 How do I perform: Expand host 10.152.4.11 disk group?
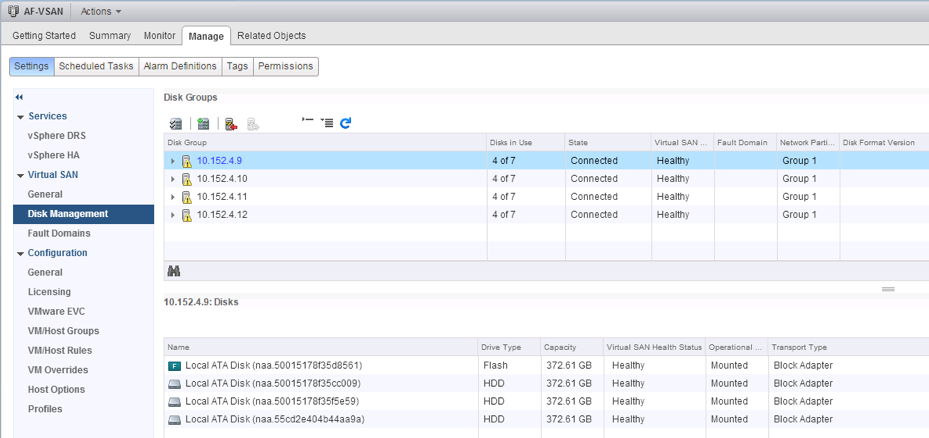coord(173,197)
